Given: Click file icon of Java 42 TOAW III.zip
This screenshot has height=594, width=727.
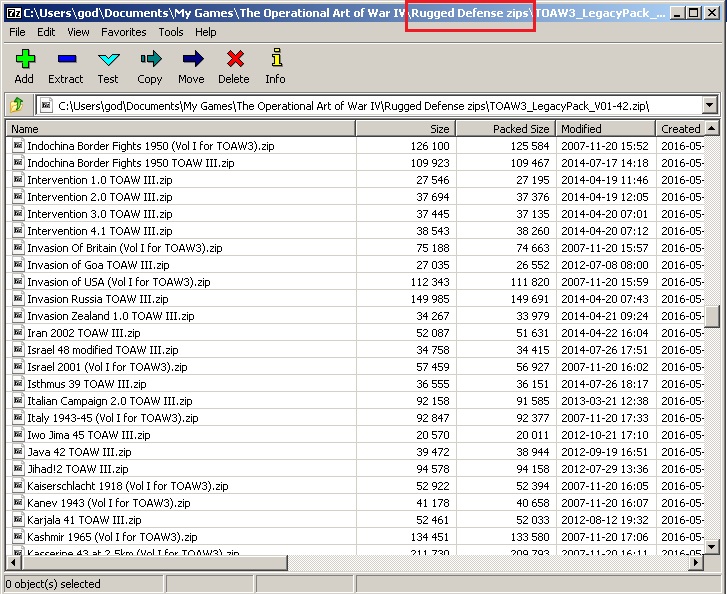Looking at the screenshot, I should click(x=18, y=451).
